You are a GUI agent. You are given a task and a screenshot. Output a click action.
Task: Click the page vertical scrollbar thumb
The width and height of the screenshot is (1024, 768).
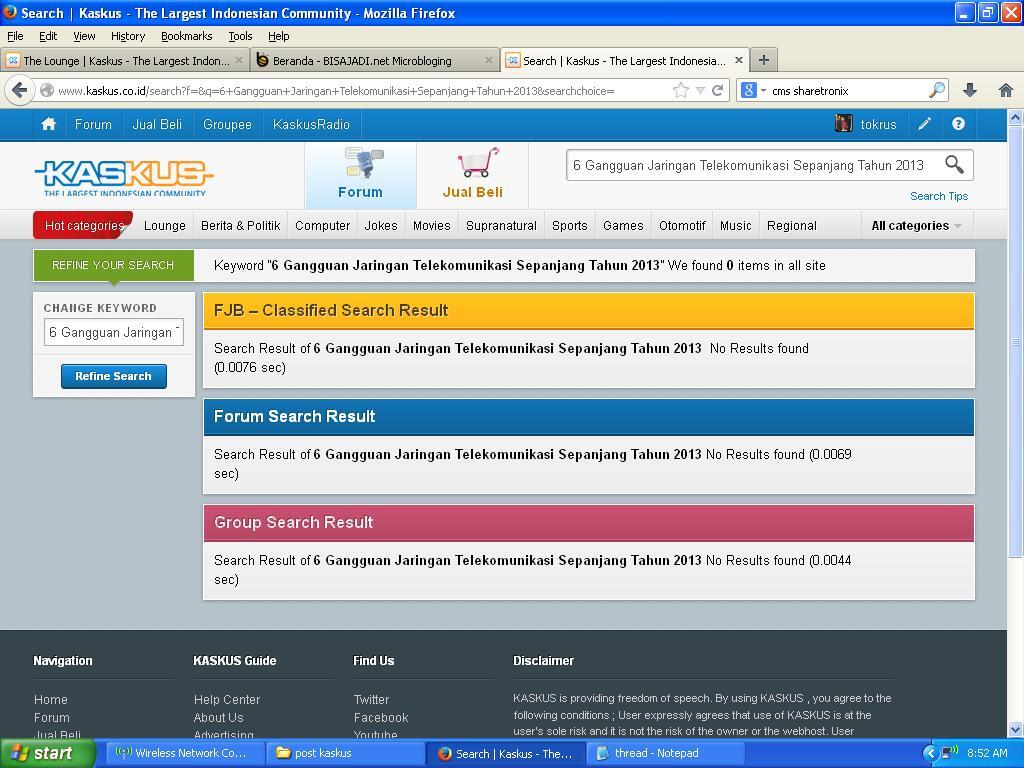click(1015, 341)
